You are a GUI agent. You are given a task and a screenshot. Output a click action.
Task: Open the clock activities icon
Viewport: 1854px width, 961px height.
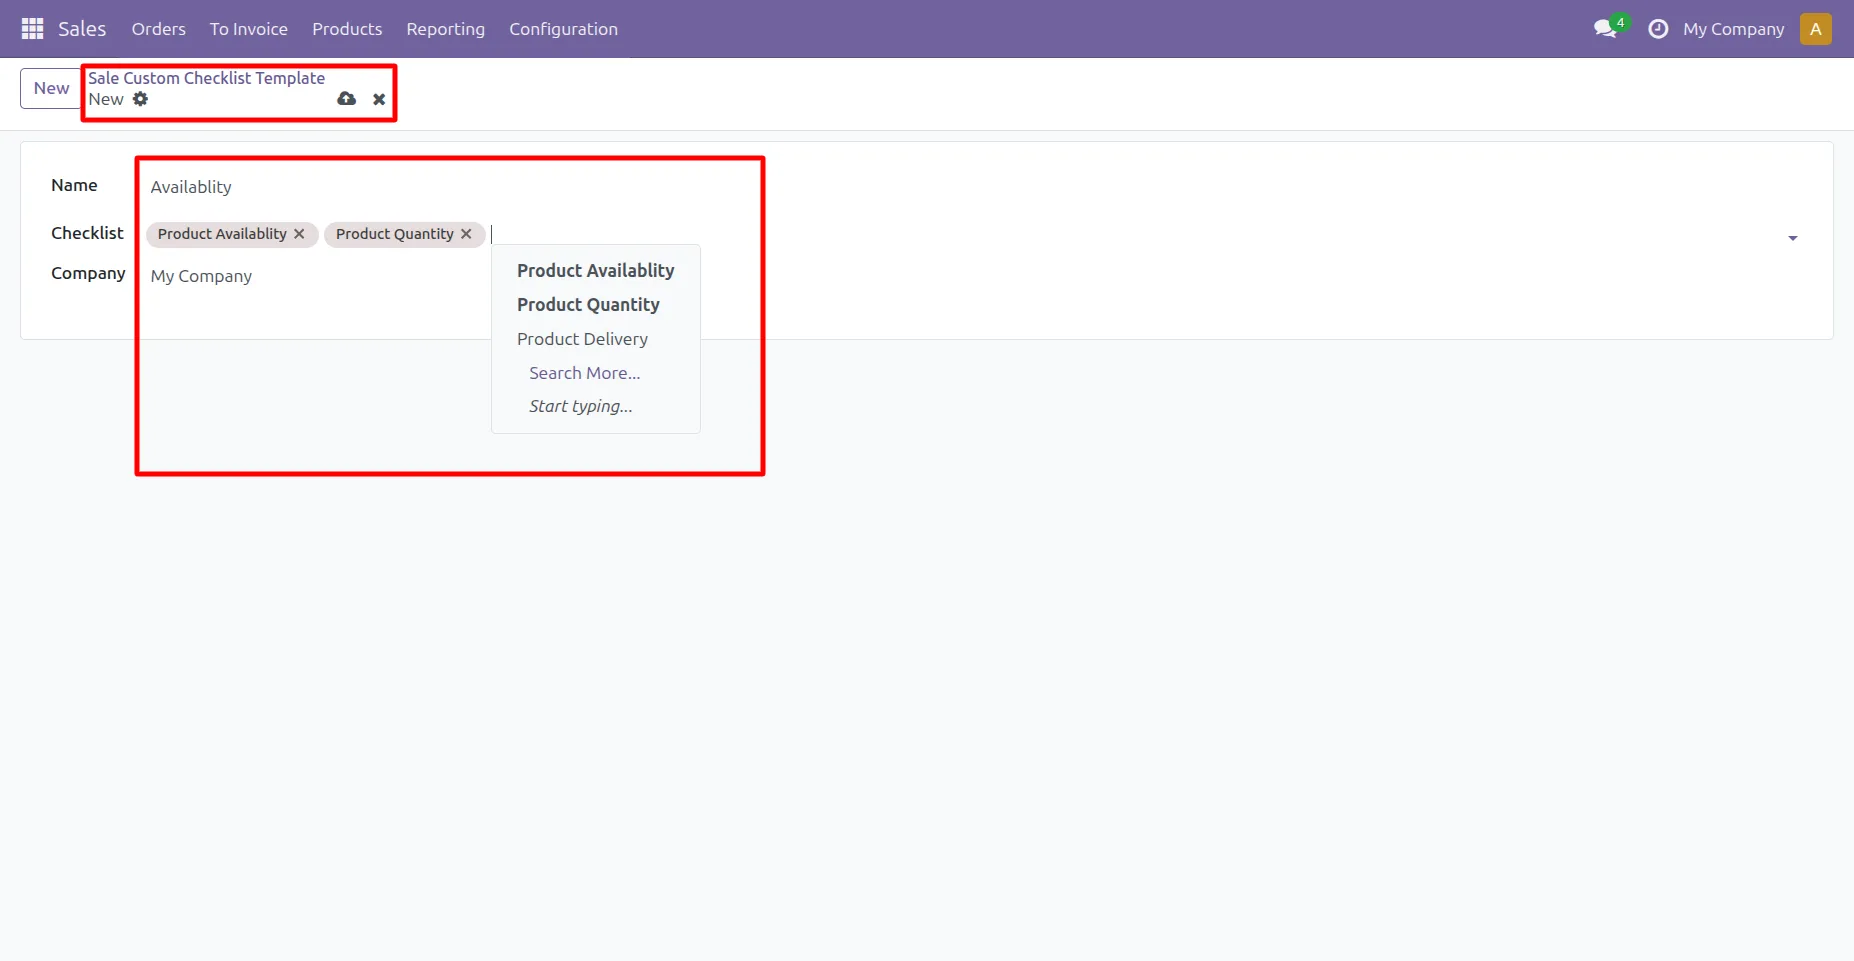pos(1658,29)
